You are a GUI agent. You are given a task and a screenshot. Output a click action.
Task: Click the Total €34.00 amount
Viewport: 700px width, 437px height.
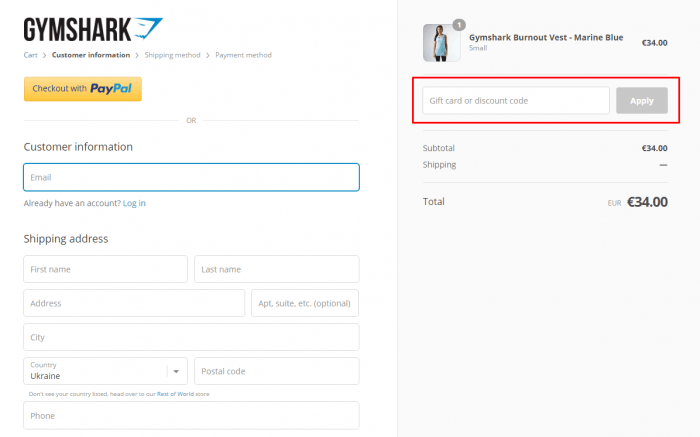pos(647,202)
